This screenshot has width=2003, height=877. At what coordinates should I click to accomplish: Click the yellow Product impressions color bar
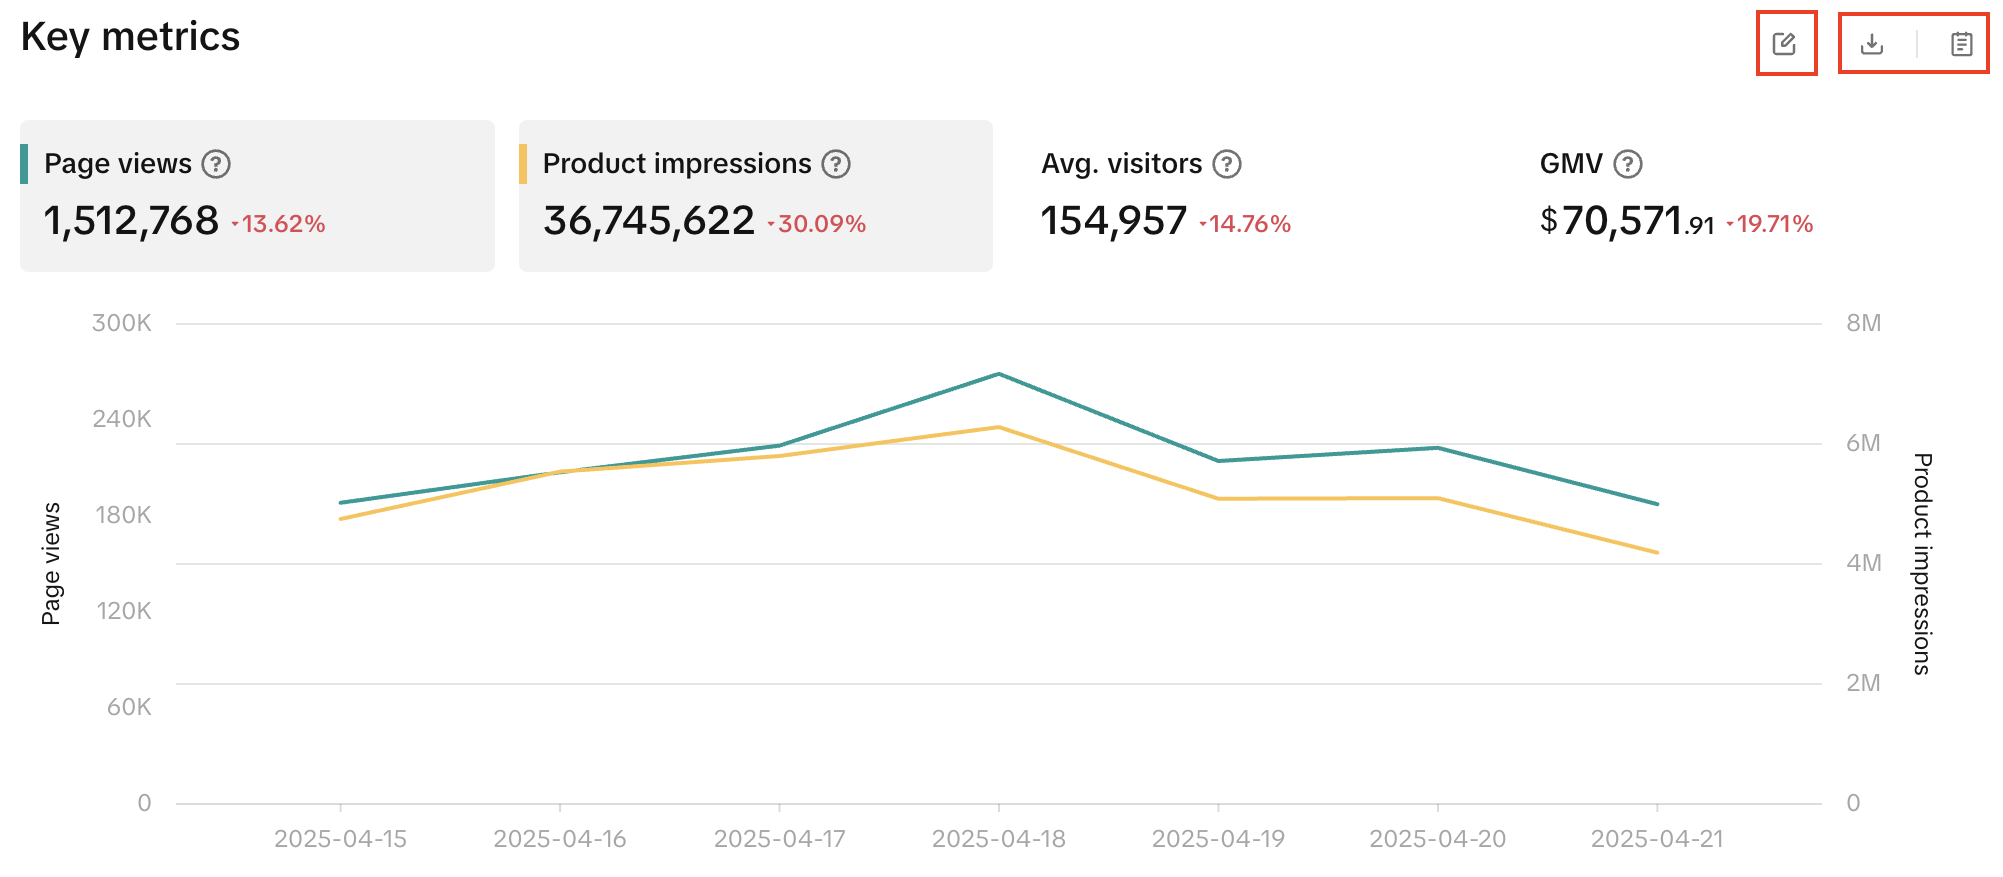[523, 164]
